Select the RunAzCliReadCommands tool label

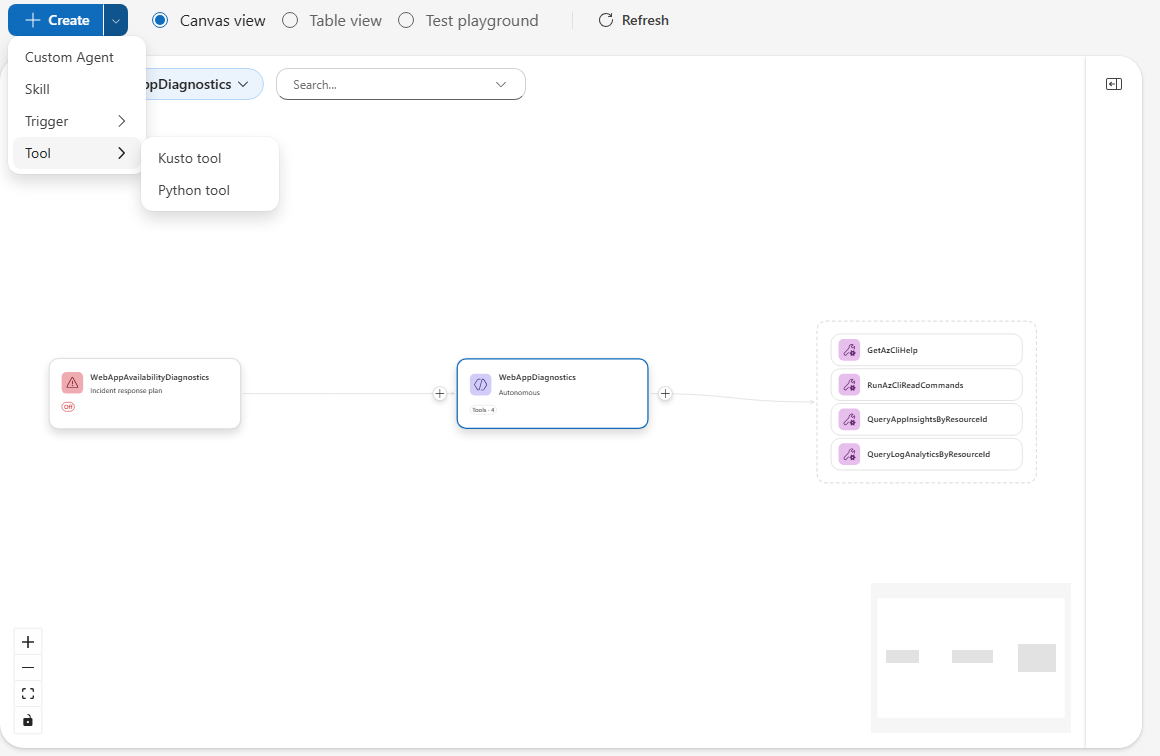pyautogui.click(x=915, y=385)
